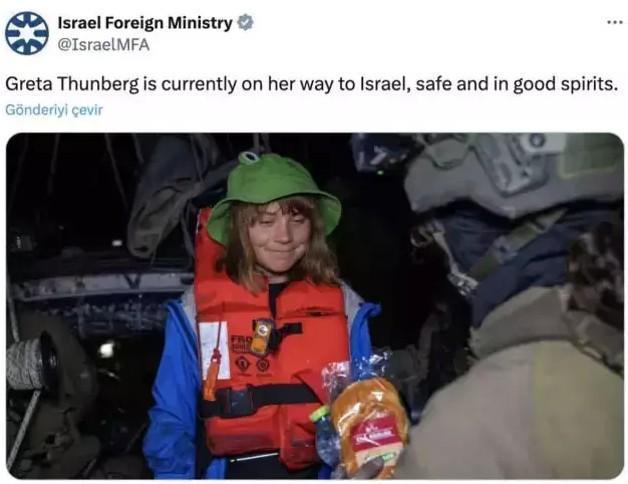Select the tweet text about Greta Thunberg
Screen dimensions: 628x484
pos(312,84)
